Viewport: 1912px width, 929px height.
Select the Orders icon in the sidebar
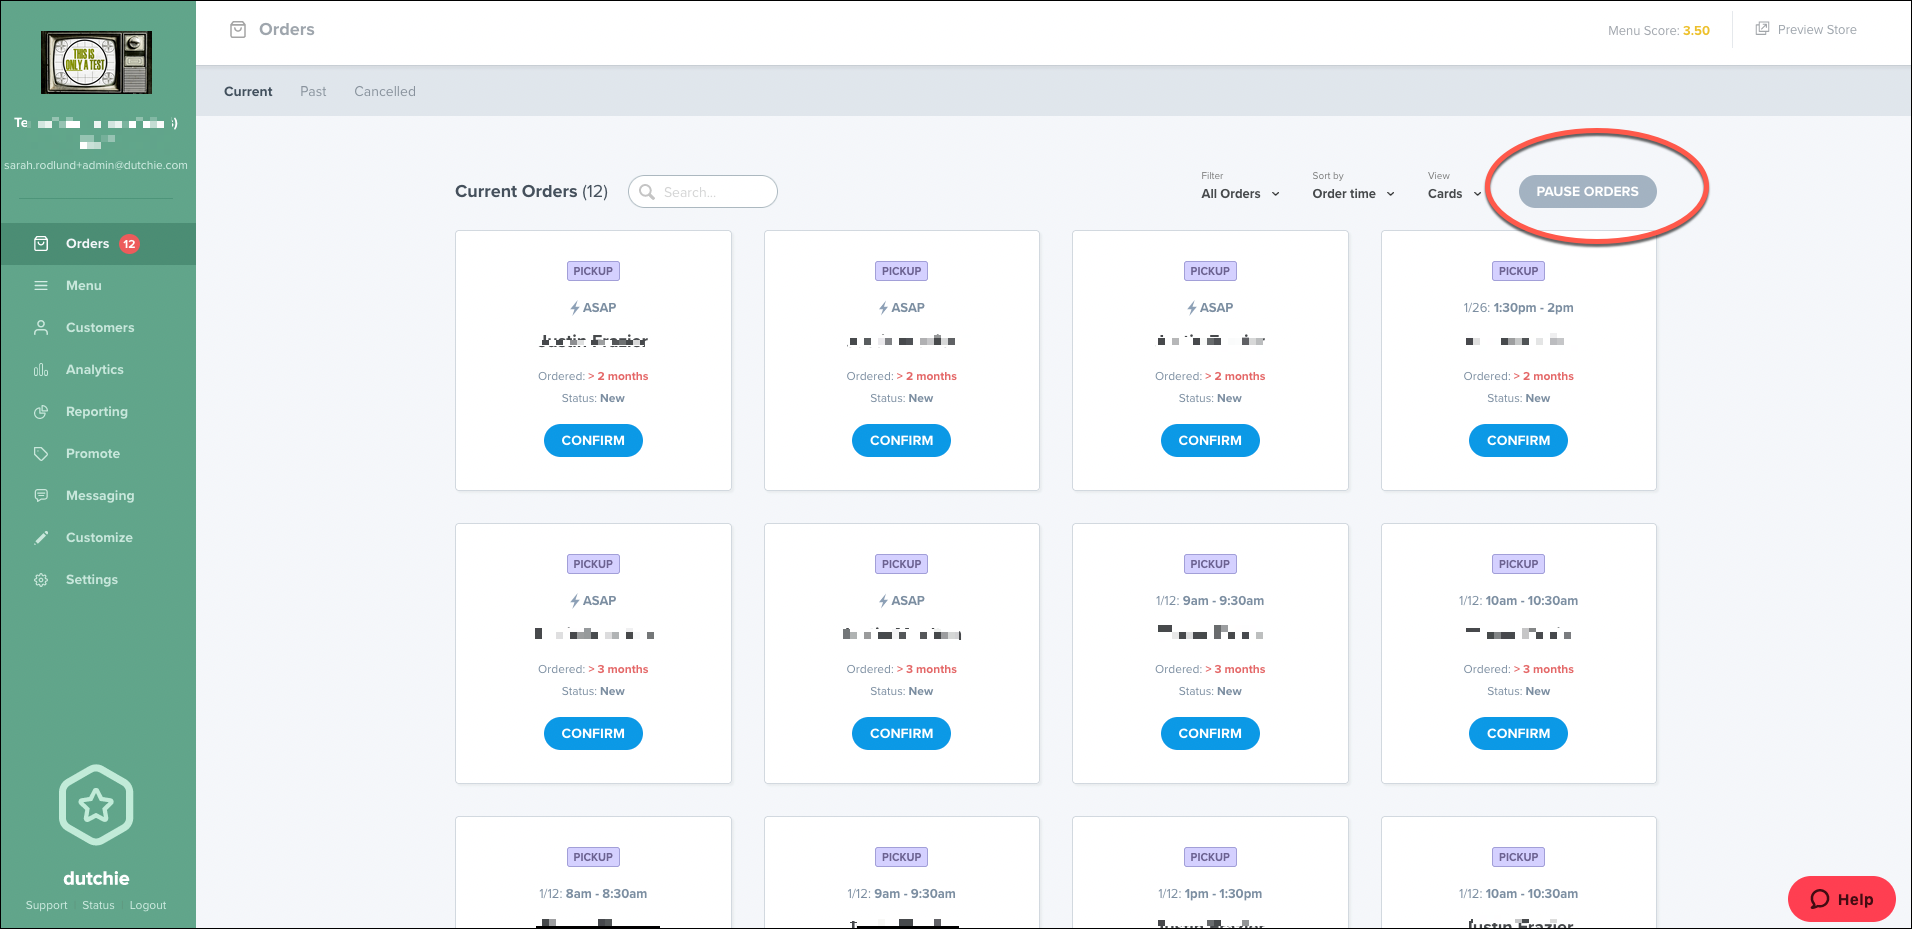pyautogui.click(x=40, y=243)
